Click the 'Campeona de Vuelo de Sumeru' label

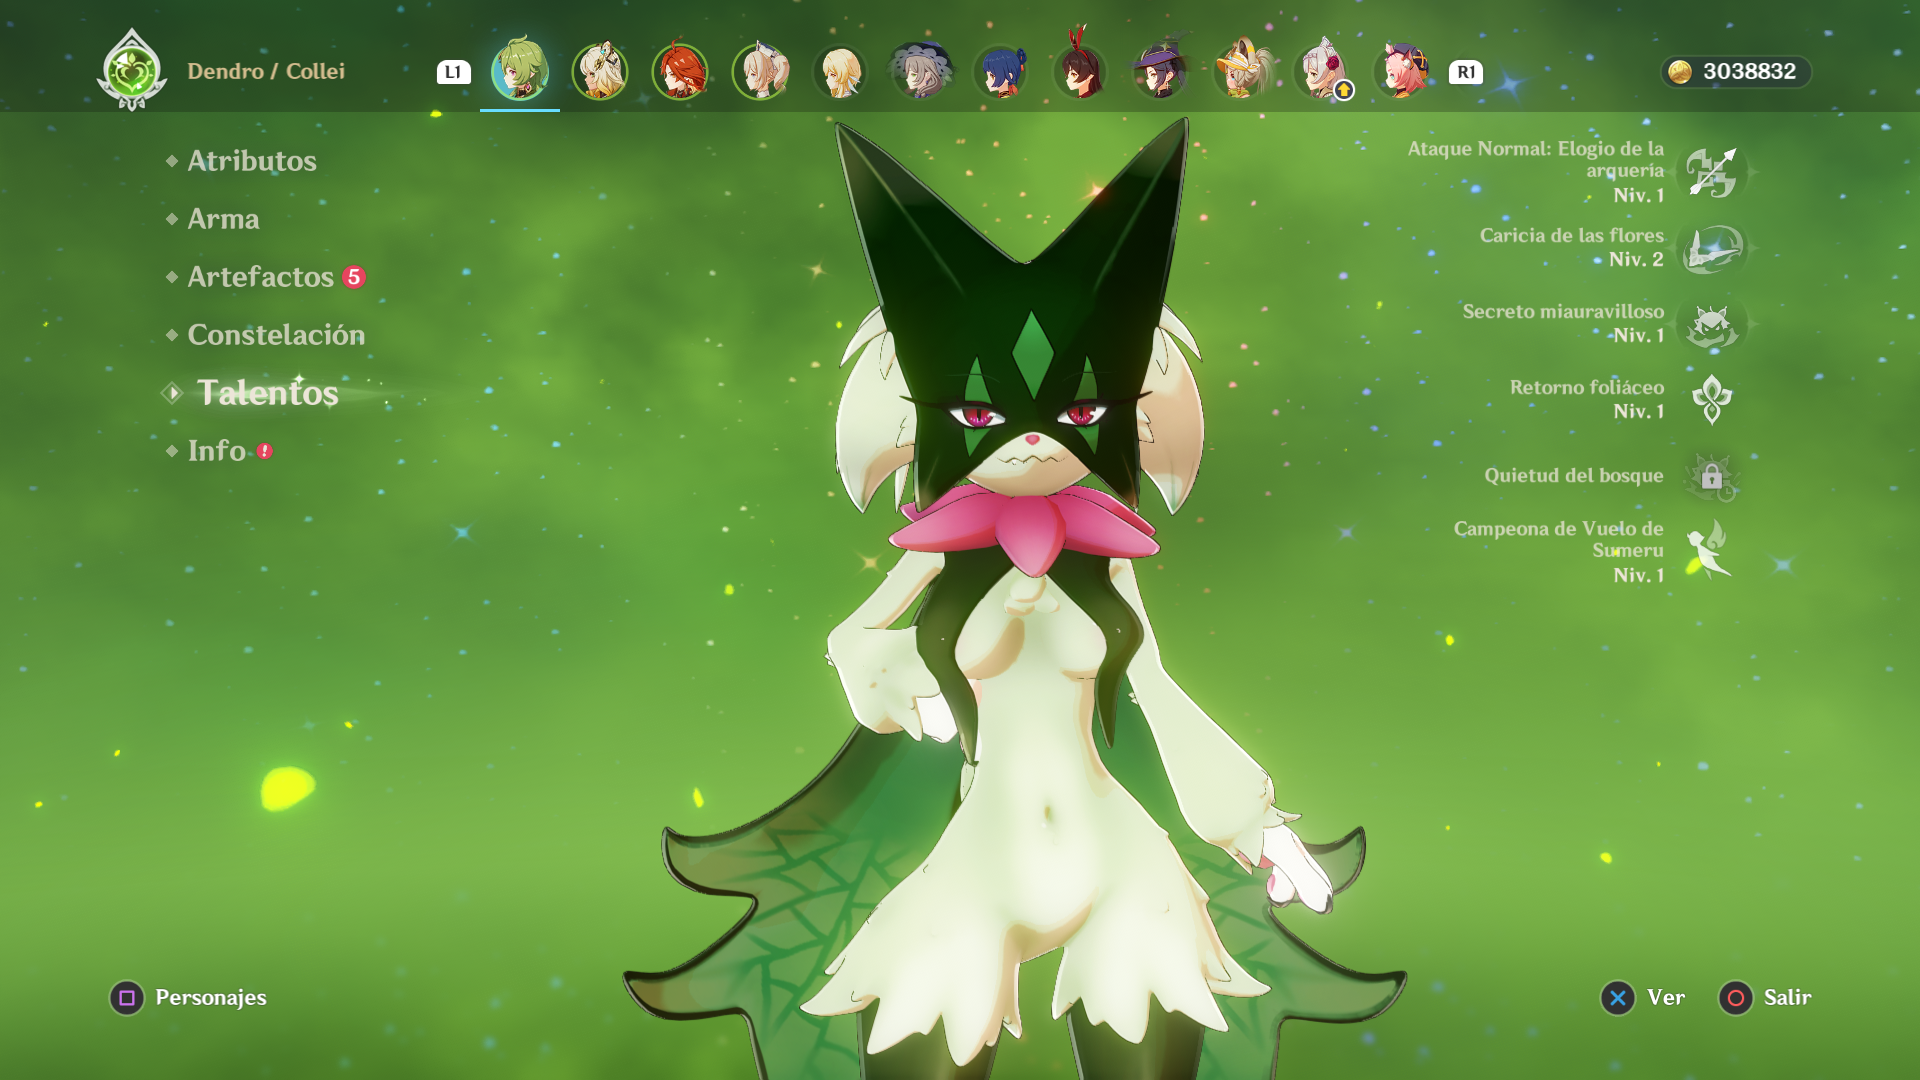pyautogui.click(x=1559, y=539)
